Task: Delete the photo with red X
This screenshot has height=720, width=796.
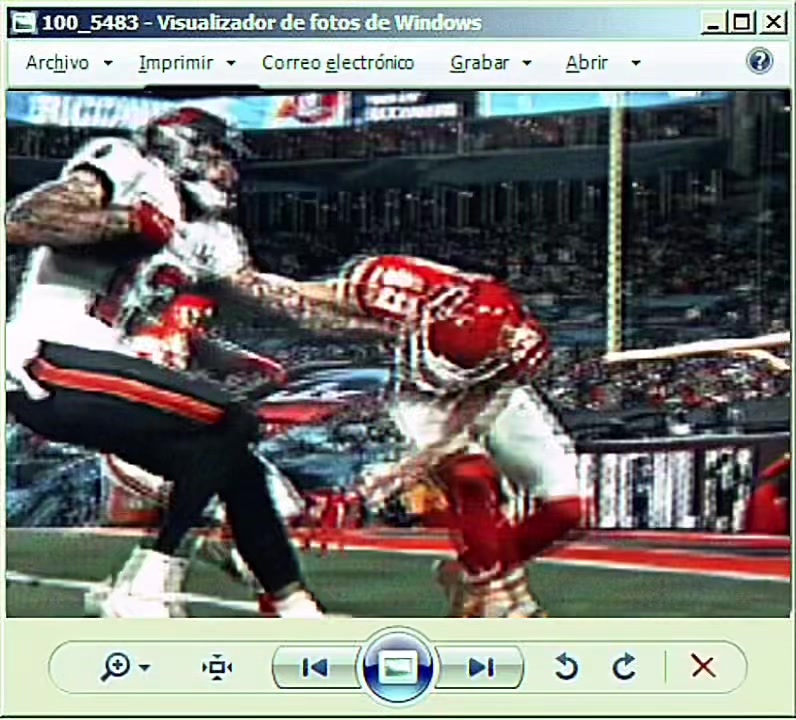Action: pyautogui.click(x=703, y=666)
